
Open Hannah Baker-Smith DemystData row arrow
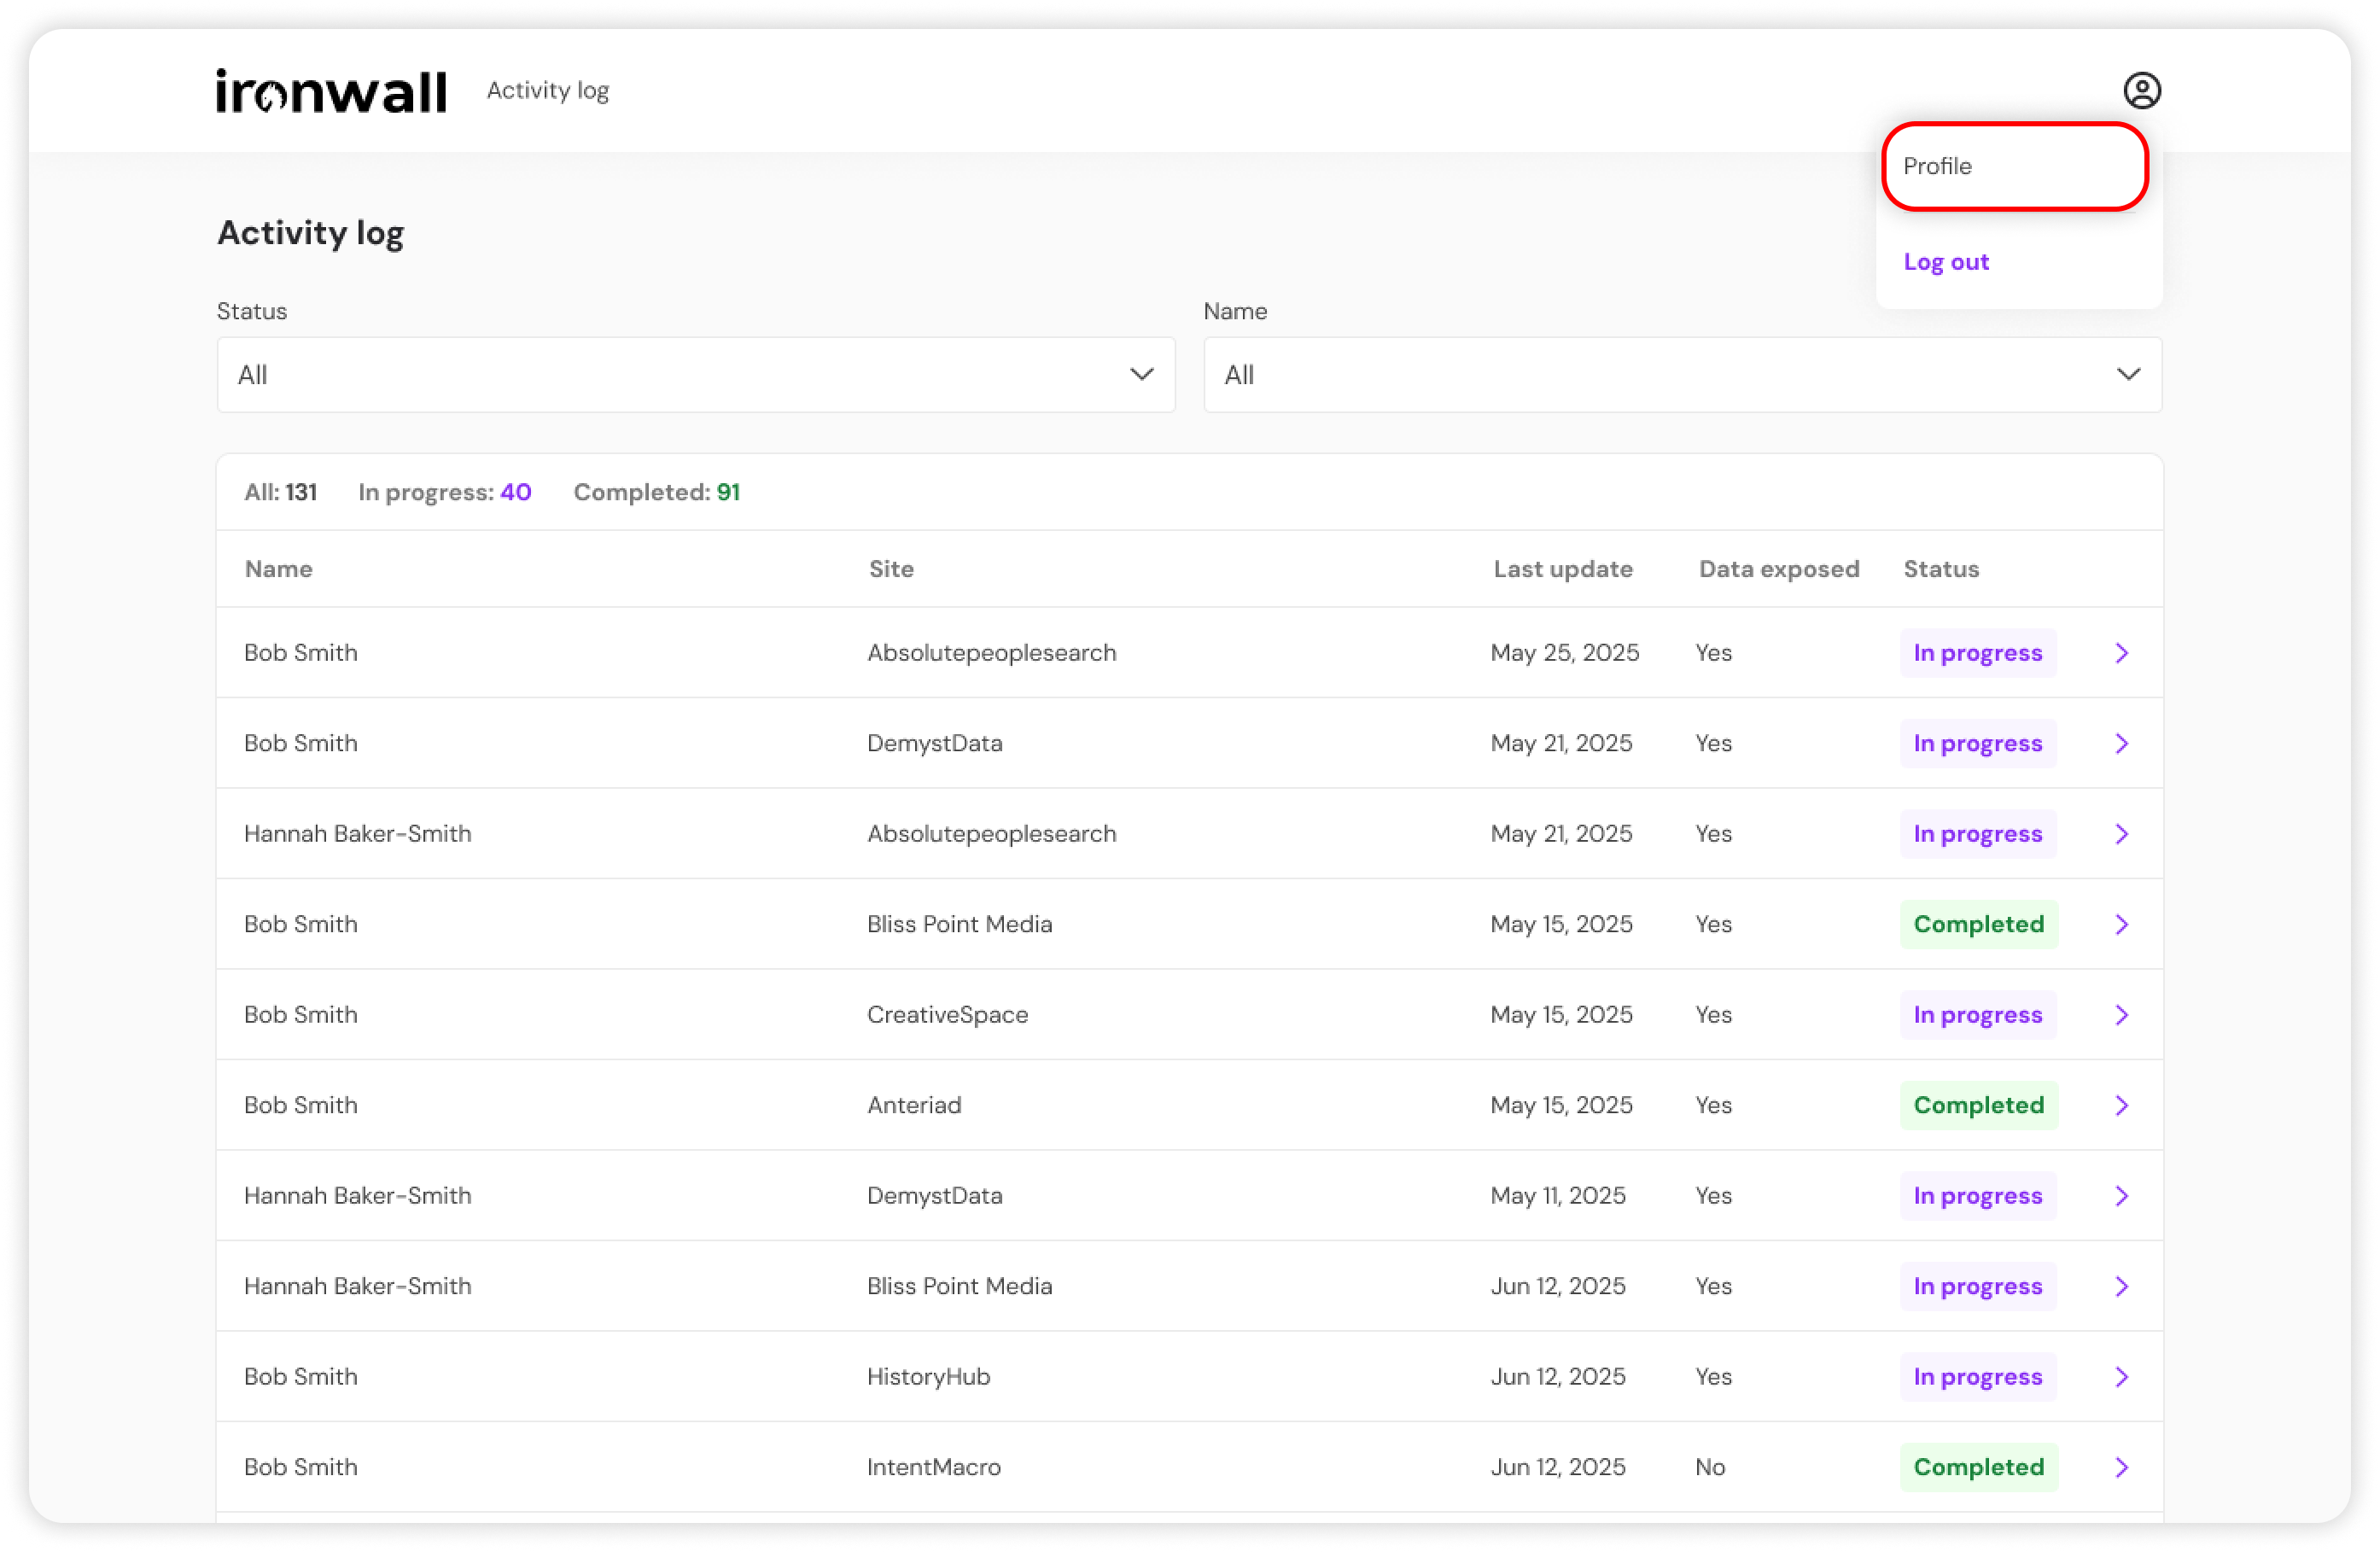click(2122, 1196)
